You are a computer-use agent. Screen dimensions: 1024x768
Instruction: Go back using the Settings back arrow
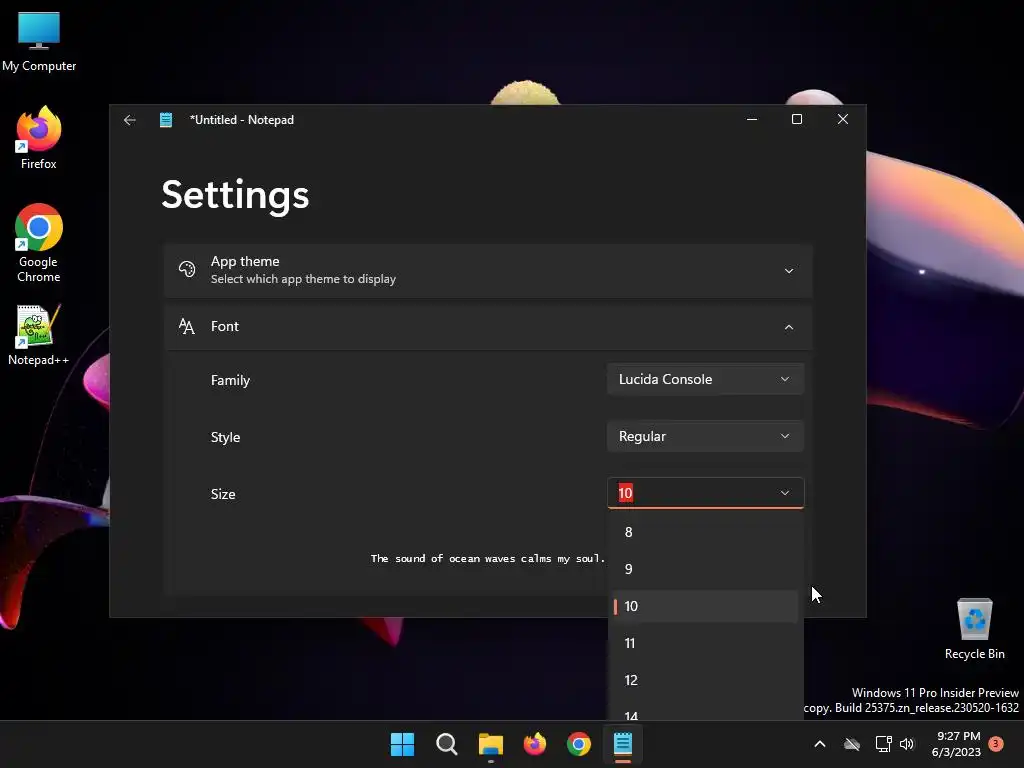(x=129, y=120)
